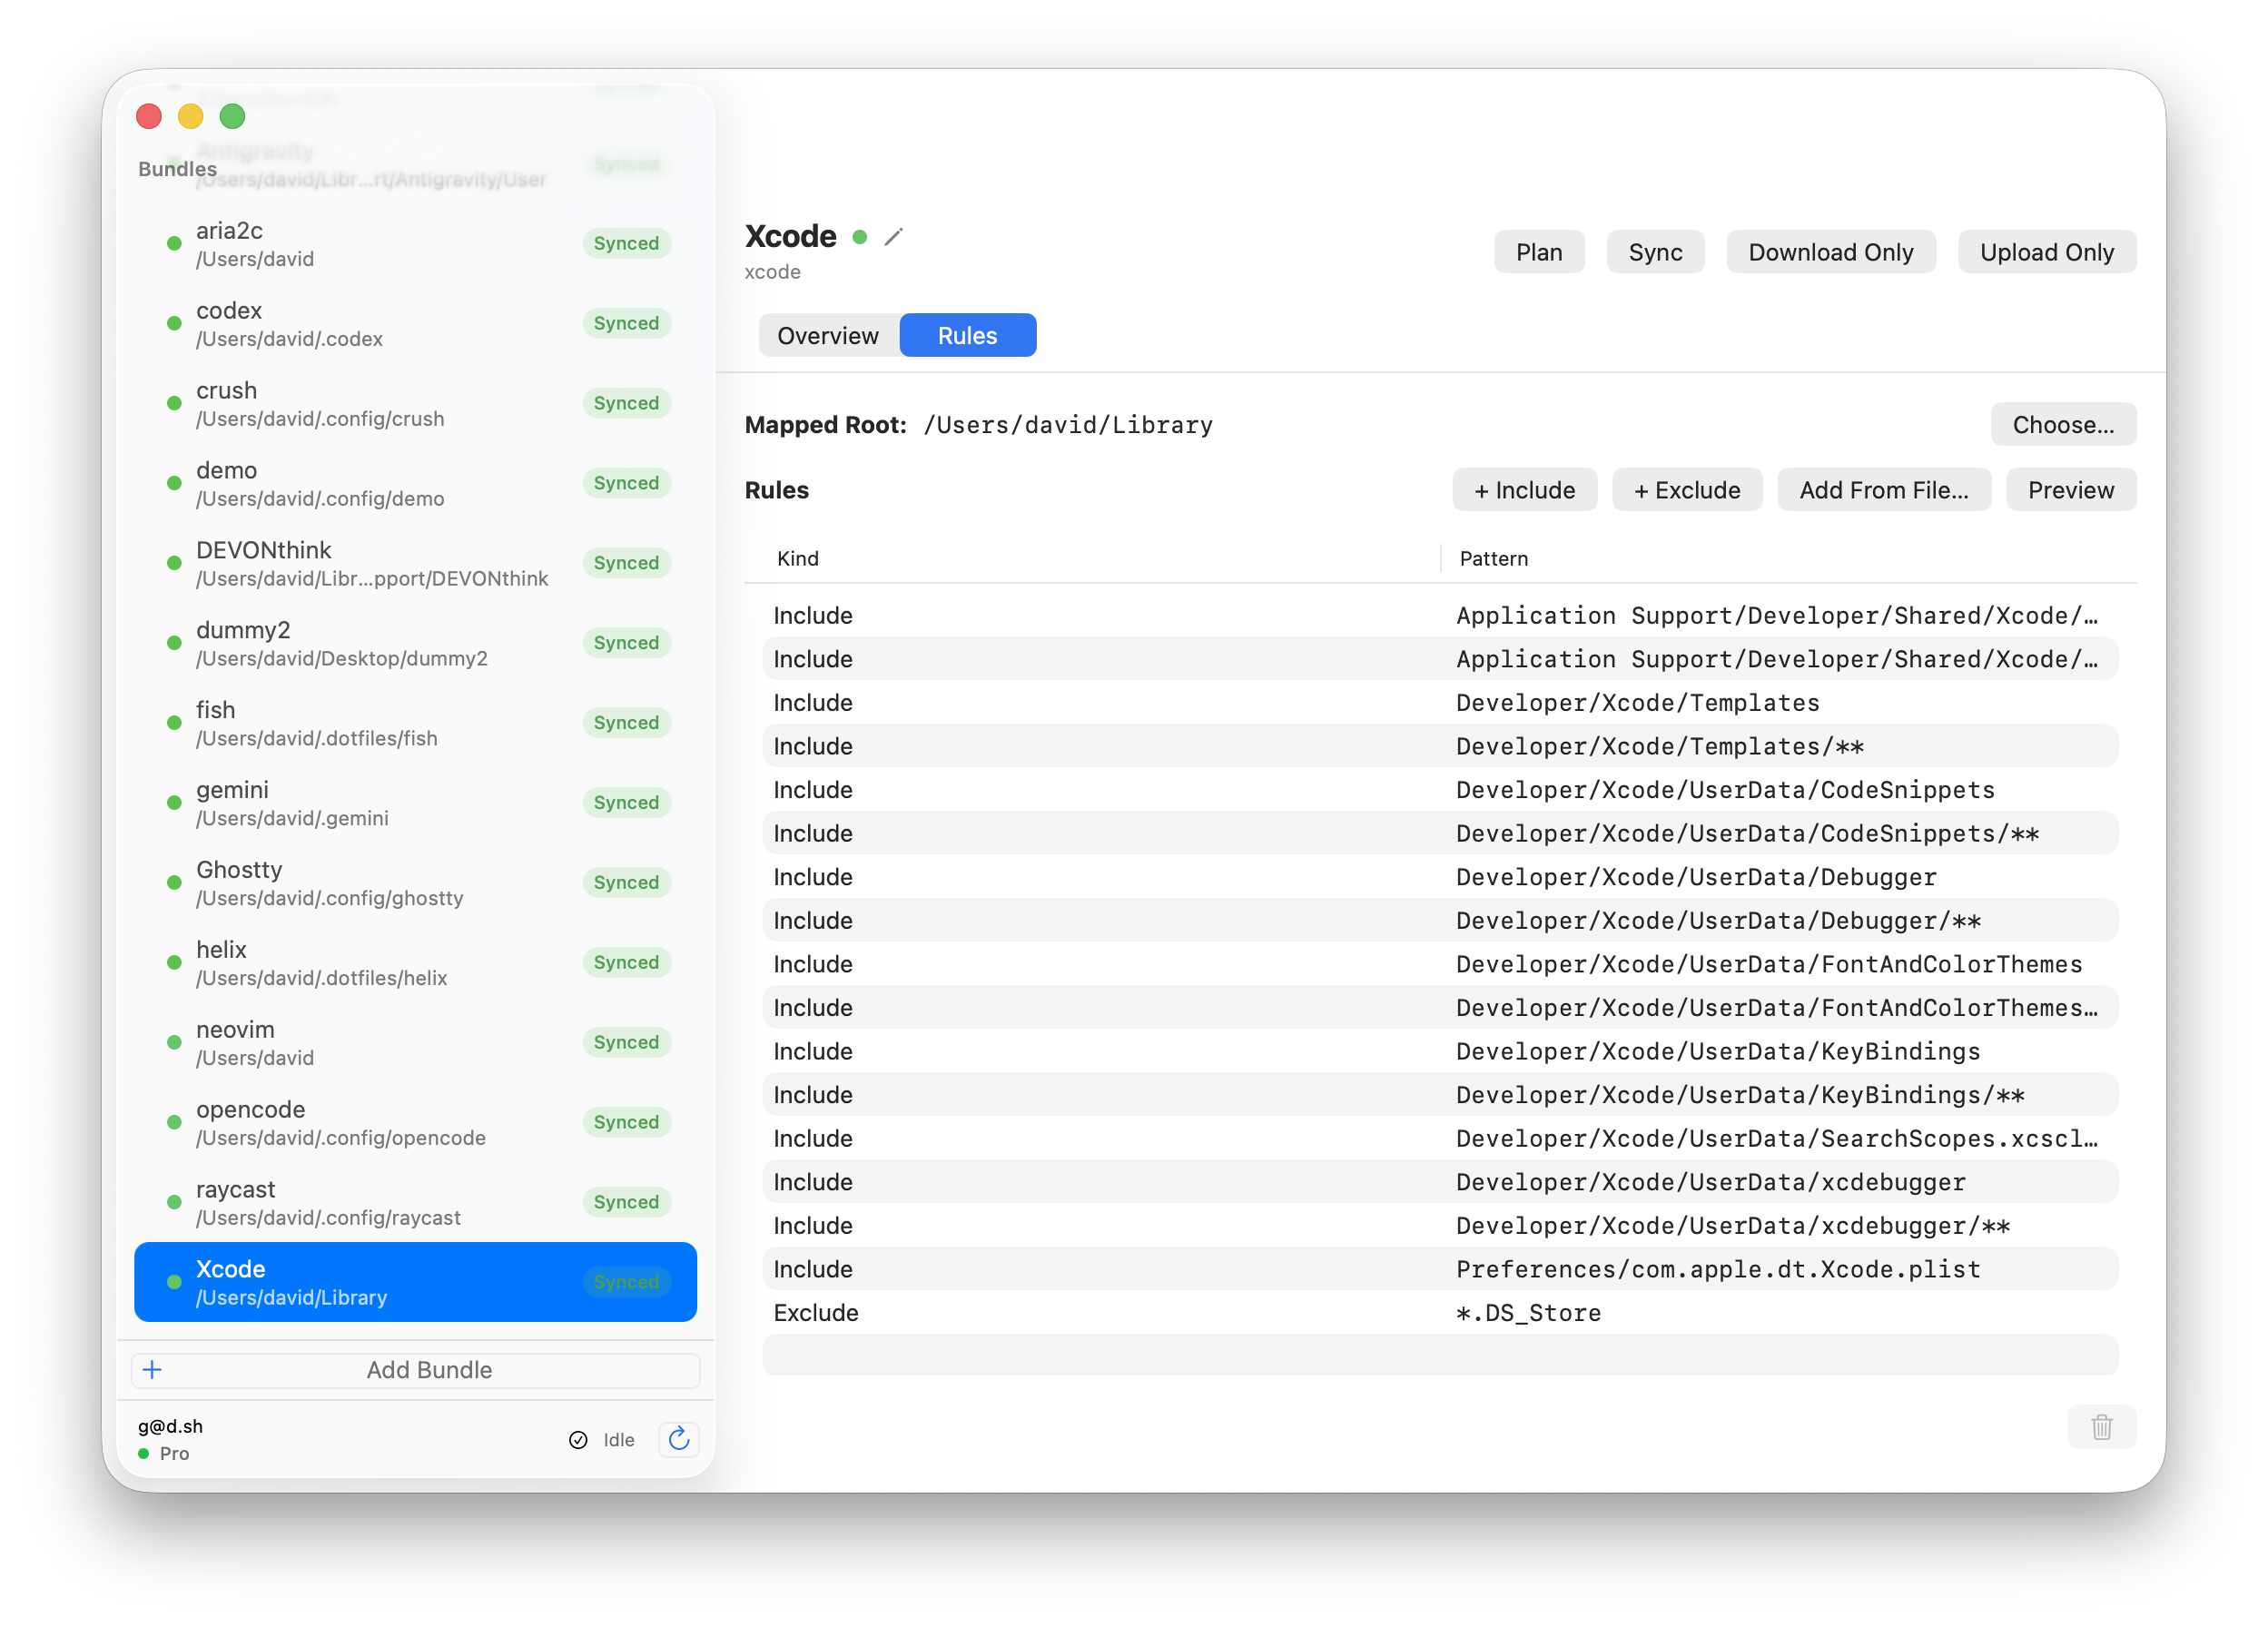Add a new Exclude rule
This screenshot has width=2268, height=1627.
click(1686, 490)
